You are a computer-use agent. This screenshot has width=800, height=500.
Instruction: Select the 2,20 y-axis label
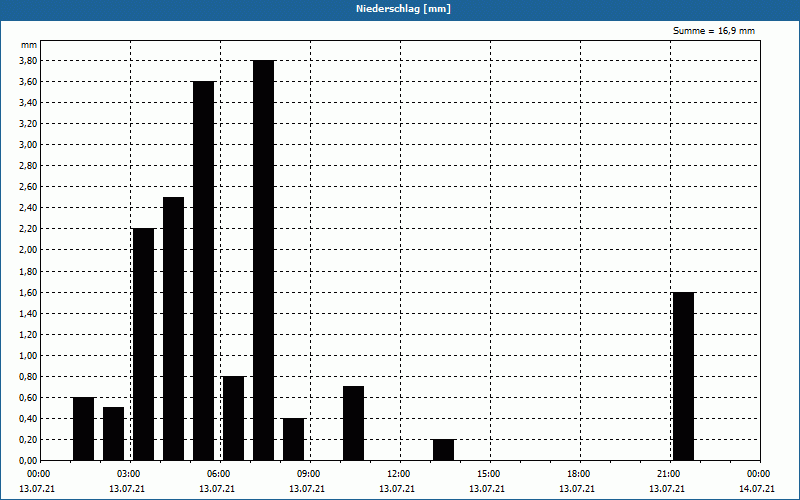click(29, 229)
